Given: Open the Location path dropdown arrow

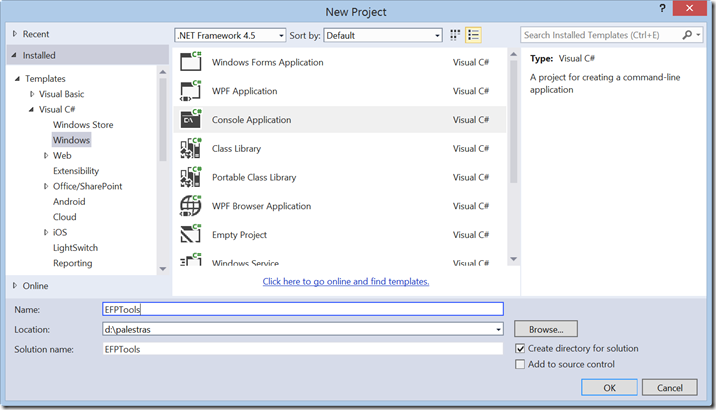Looking at the screenshot, I should pos(498,329).
